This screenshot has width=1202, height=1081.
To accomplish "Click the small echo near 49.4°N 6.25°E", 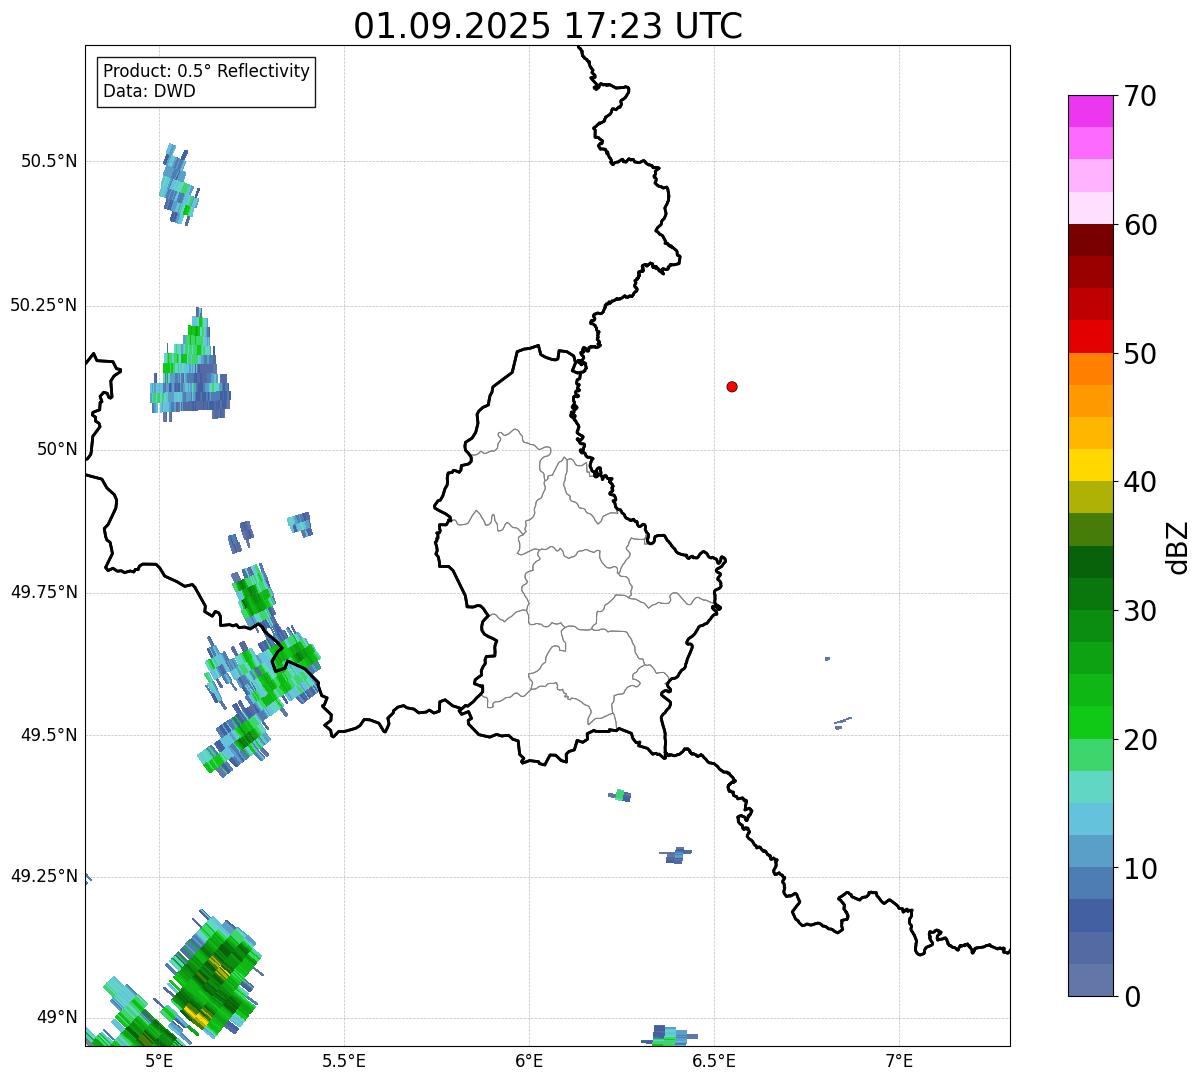I will (x=620, y=796).
